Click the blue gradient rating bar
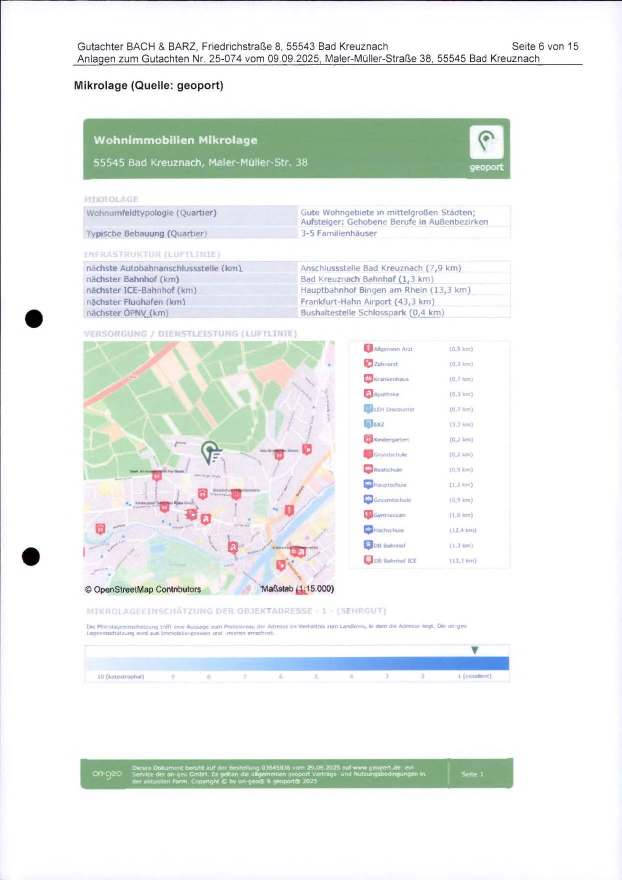This screenshot has height=880, width=622. 297,663
